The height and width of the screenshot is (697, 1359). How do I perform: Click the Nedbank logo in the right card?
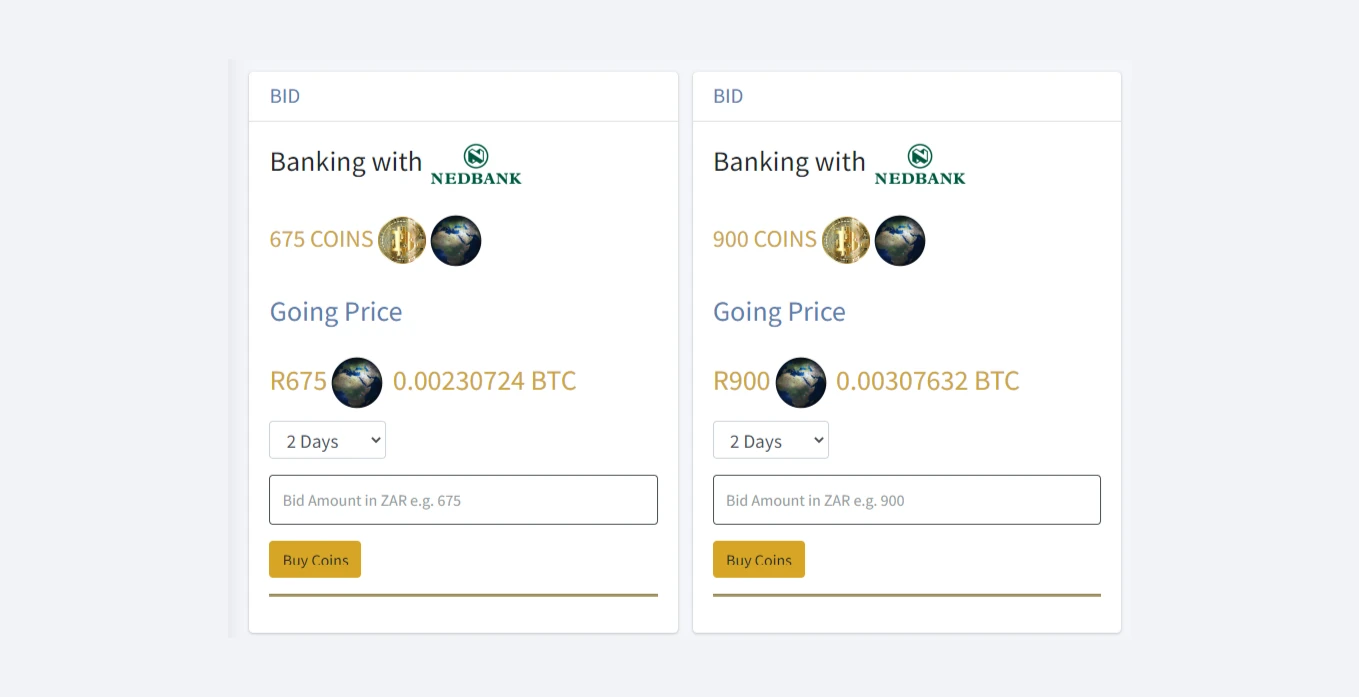pyautogui.click(x=920, y=164)
